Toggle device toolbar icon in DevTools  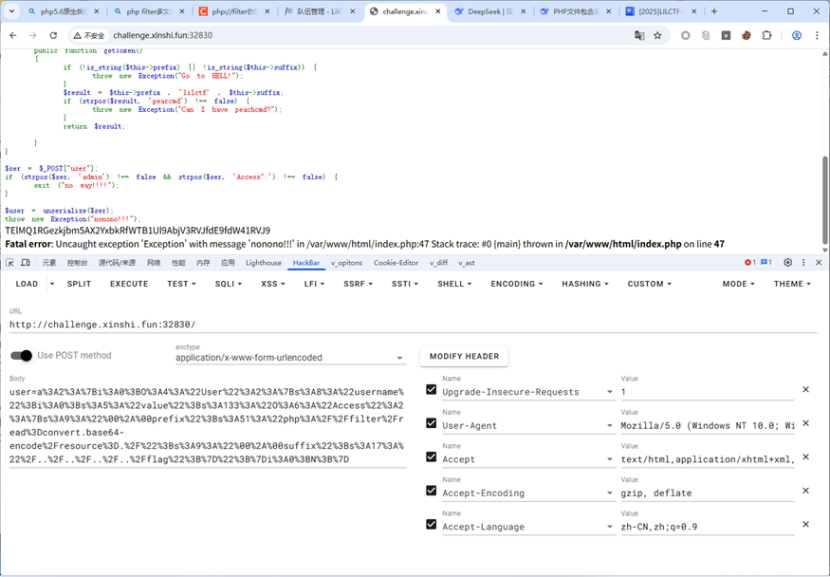[26, 263]
